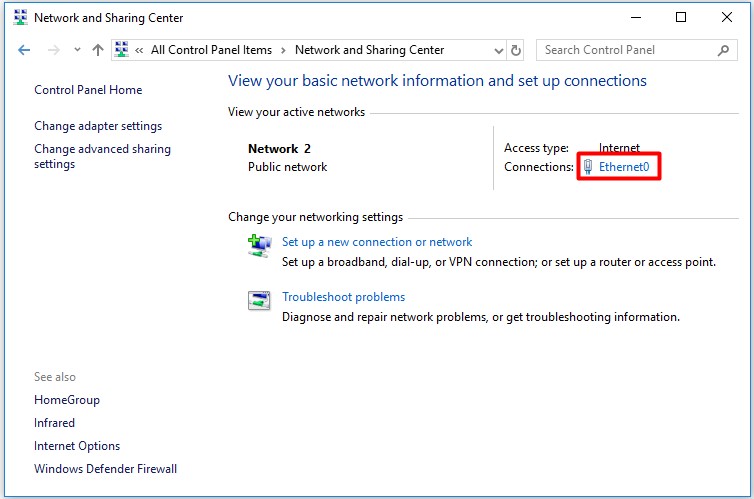This screenshot has height=499, width=754.
Task: Open the recent locations dropdown arrow
Action: pos(77,50)
